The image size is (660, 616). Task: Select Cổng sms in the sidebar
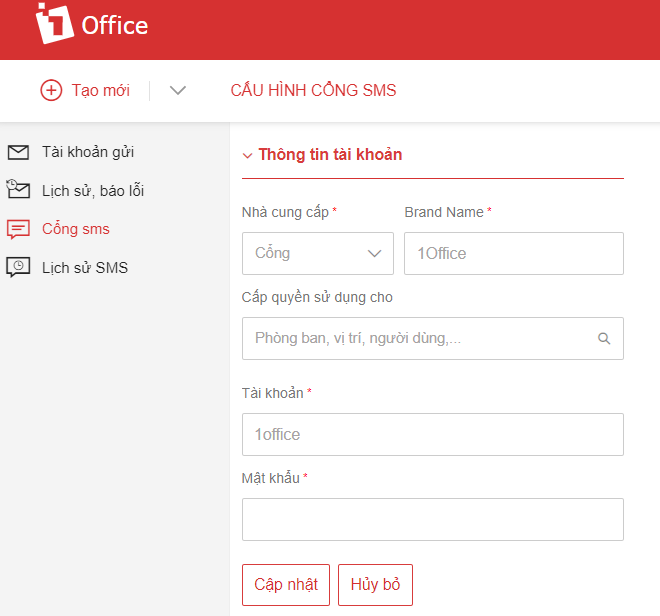click(76, 229)
